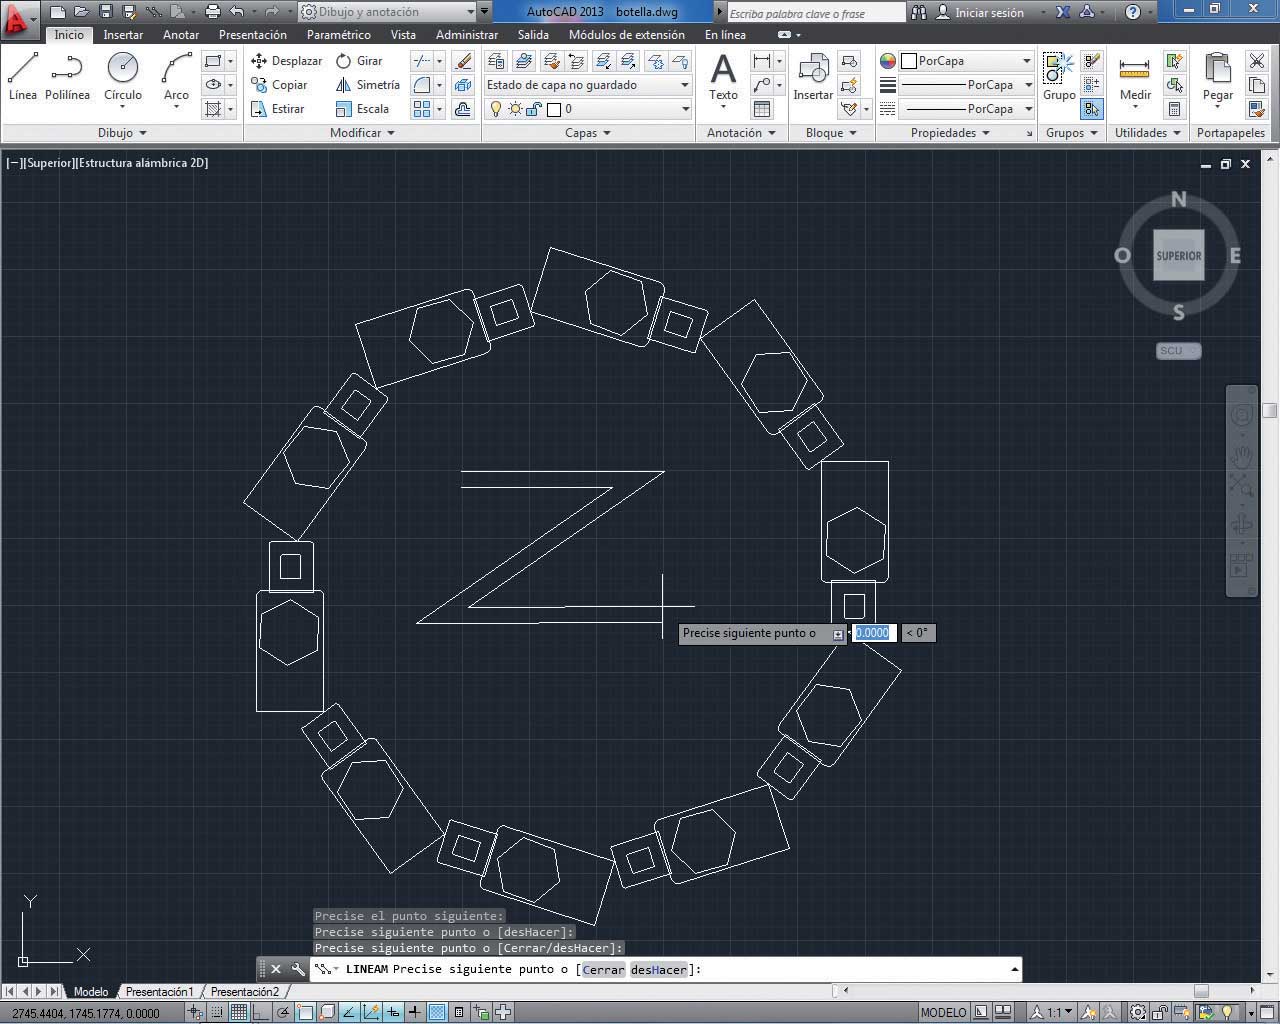Image resolution: width=1280 pixels, height=1024 pixels.
Task: Click the Undo arrow in quick access toolbar
Action: [237, 12]
